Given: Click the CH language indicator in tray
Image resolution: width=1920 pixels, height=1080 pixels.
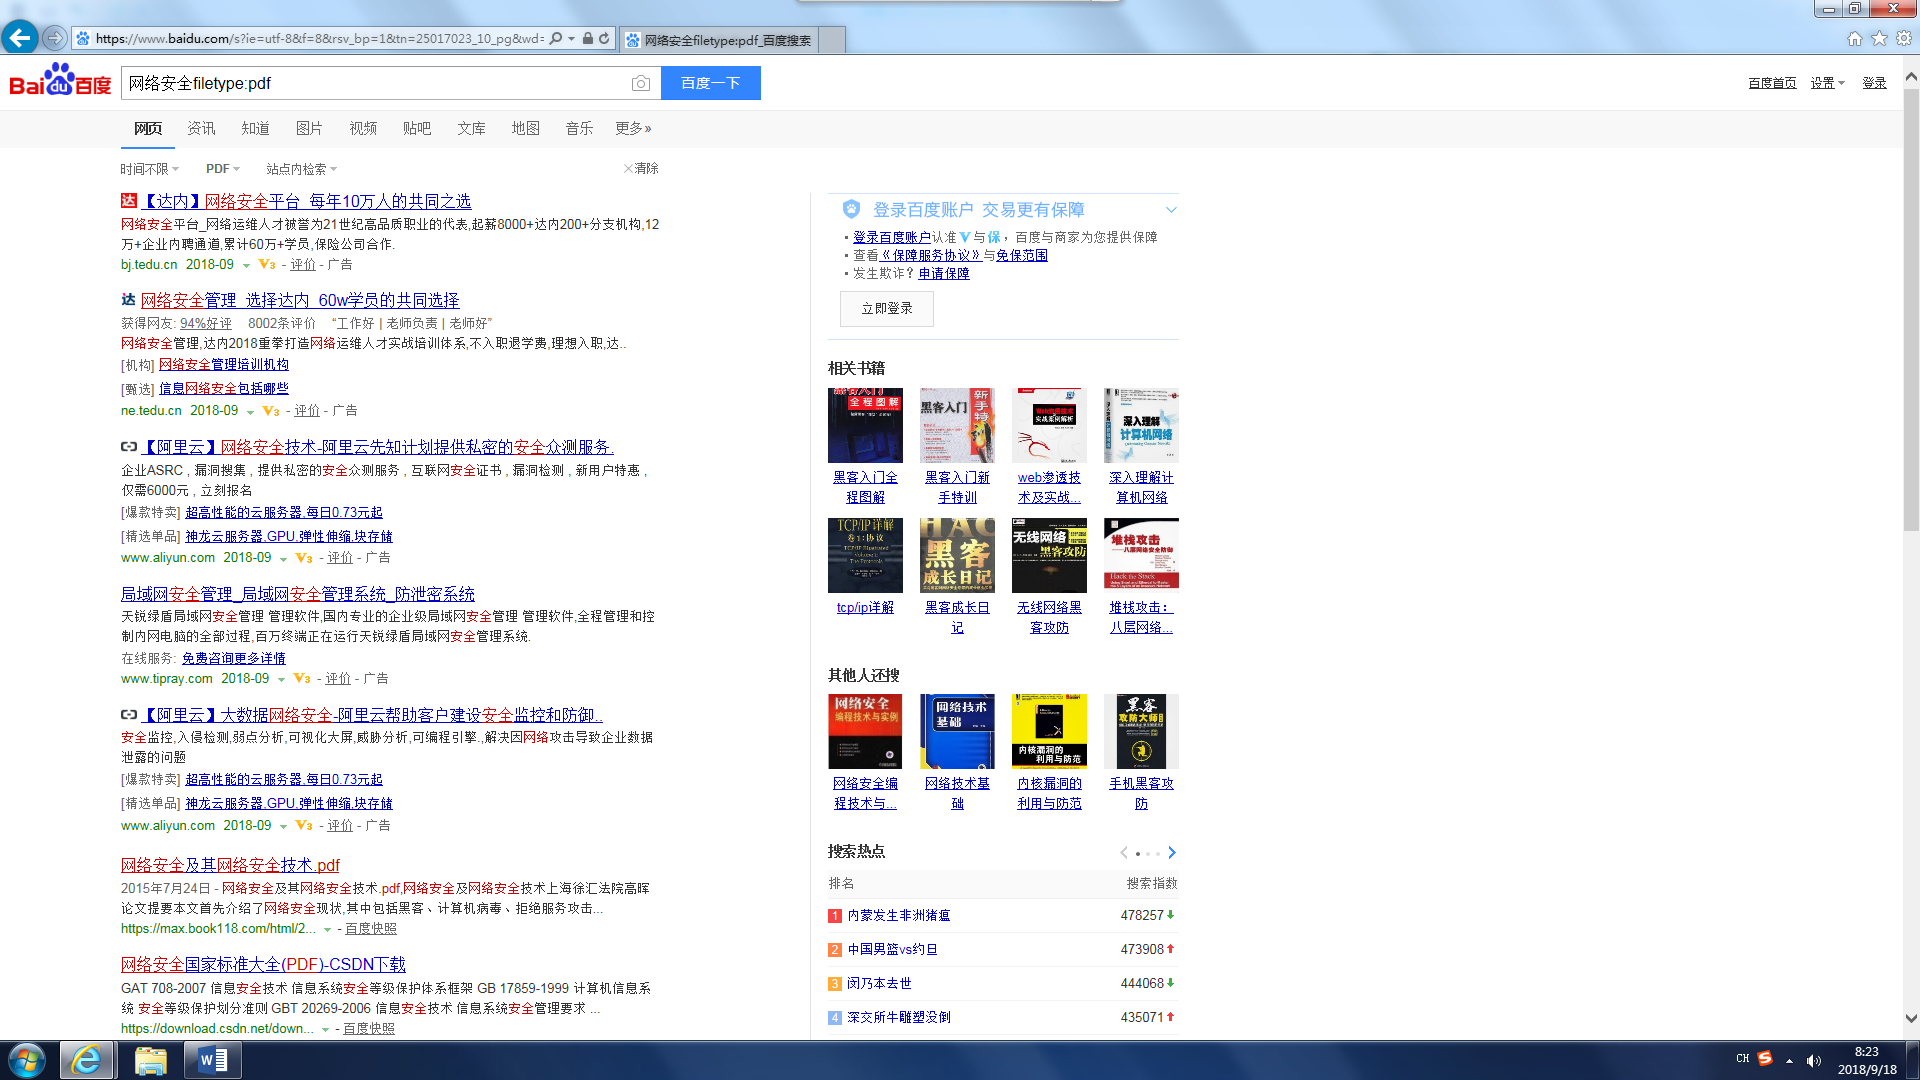Looking at the screenshot, I should pyautogui.click(x=1743, y=1059).
